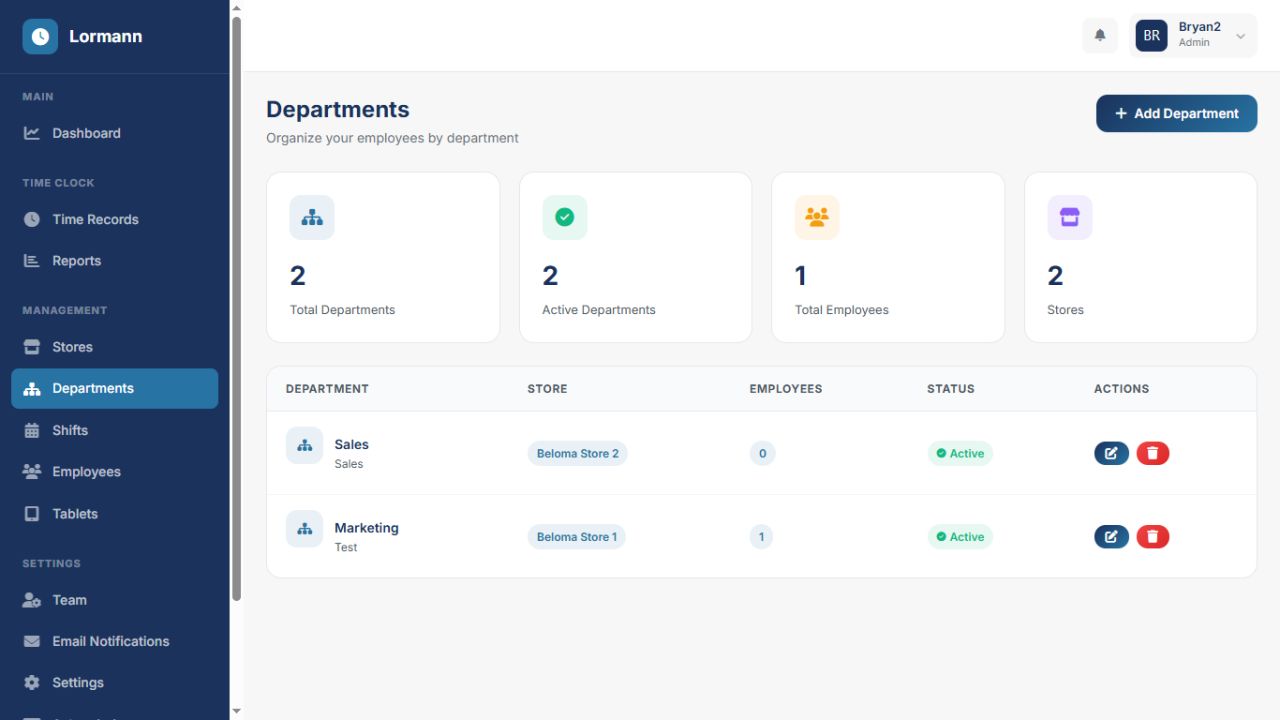The width and height of the screenshot is (1280, 720).
Task: Click the Beloma Store 2 badge
Action: [577, 453]
